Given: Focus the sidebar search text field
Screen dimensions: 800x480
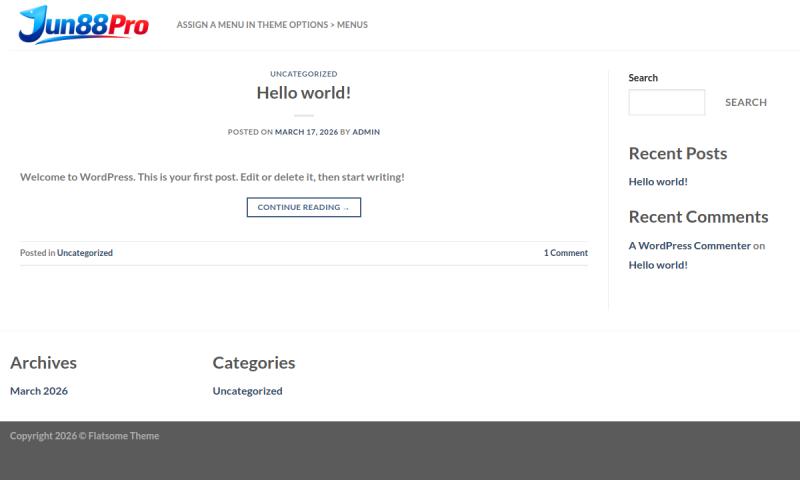Looking at the screenshot, I should point(666,102).
